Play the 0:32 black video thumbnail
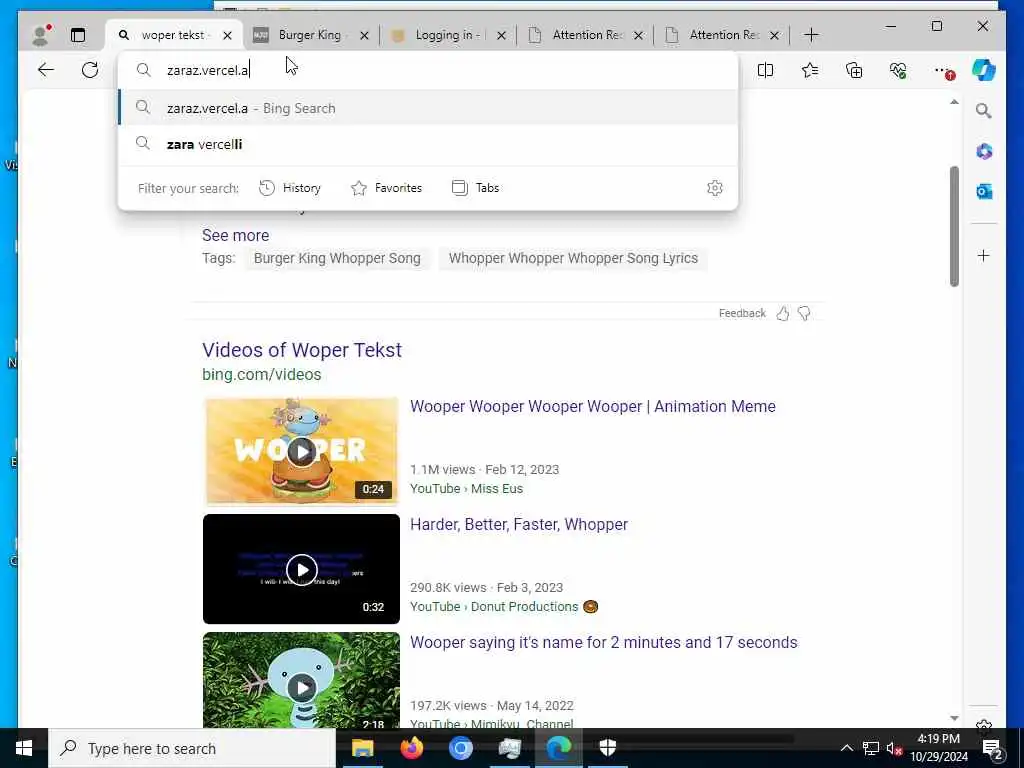The width and height of the screenshot is (1024, 768). click(x=301, y=569)
